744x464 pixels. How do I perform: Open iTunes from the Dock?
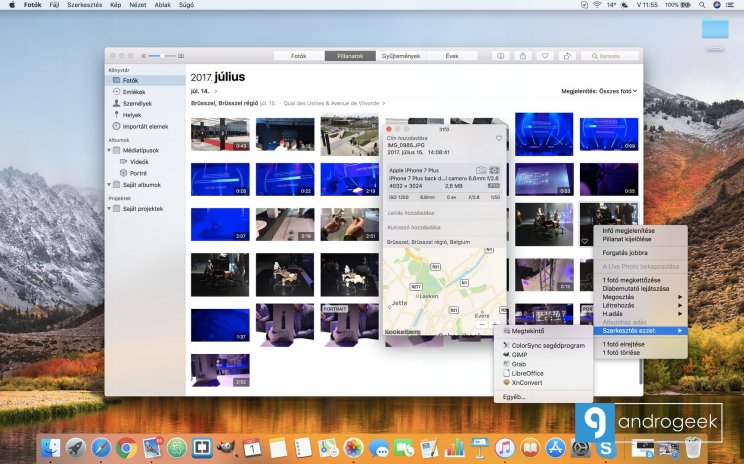[x=504, y=447]
